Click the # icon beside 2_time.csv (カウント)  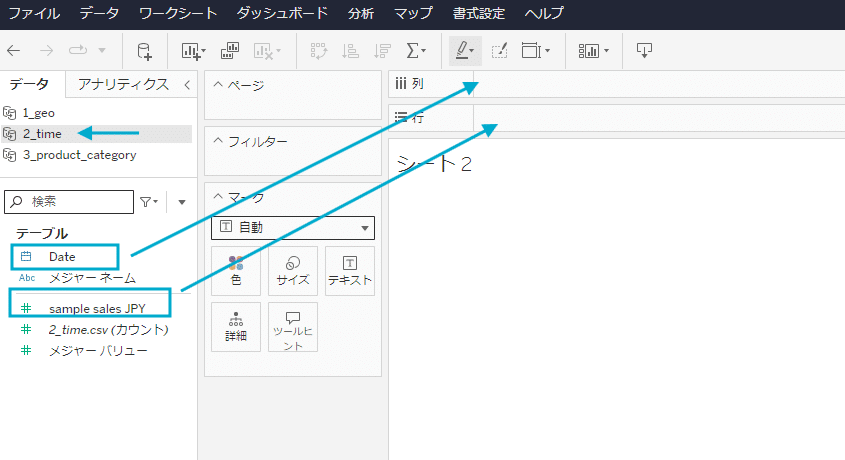pos(25,329)
